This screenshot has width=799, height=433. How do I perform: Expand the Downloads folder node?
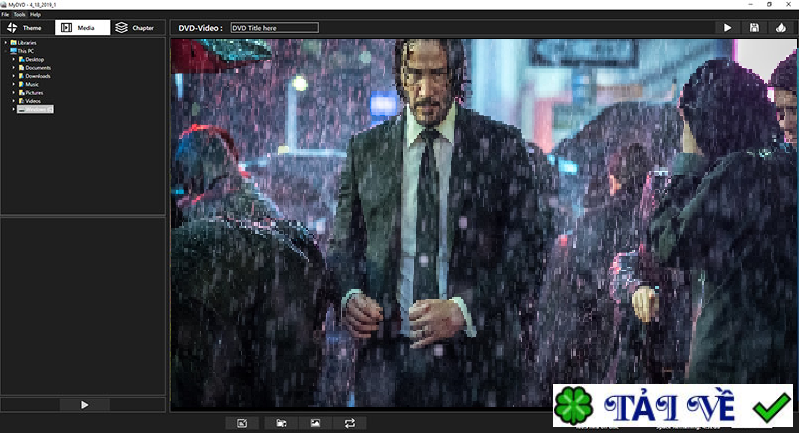point(14,76)
